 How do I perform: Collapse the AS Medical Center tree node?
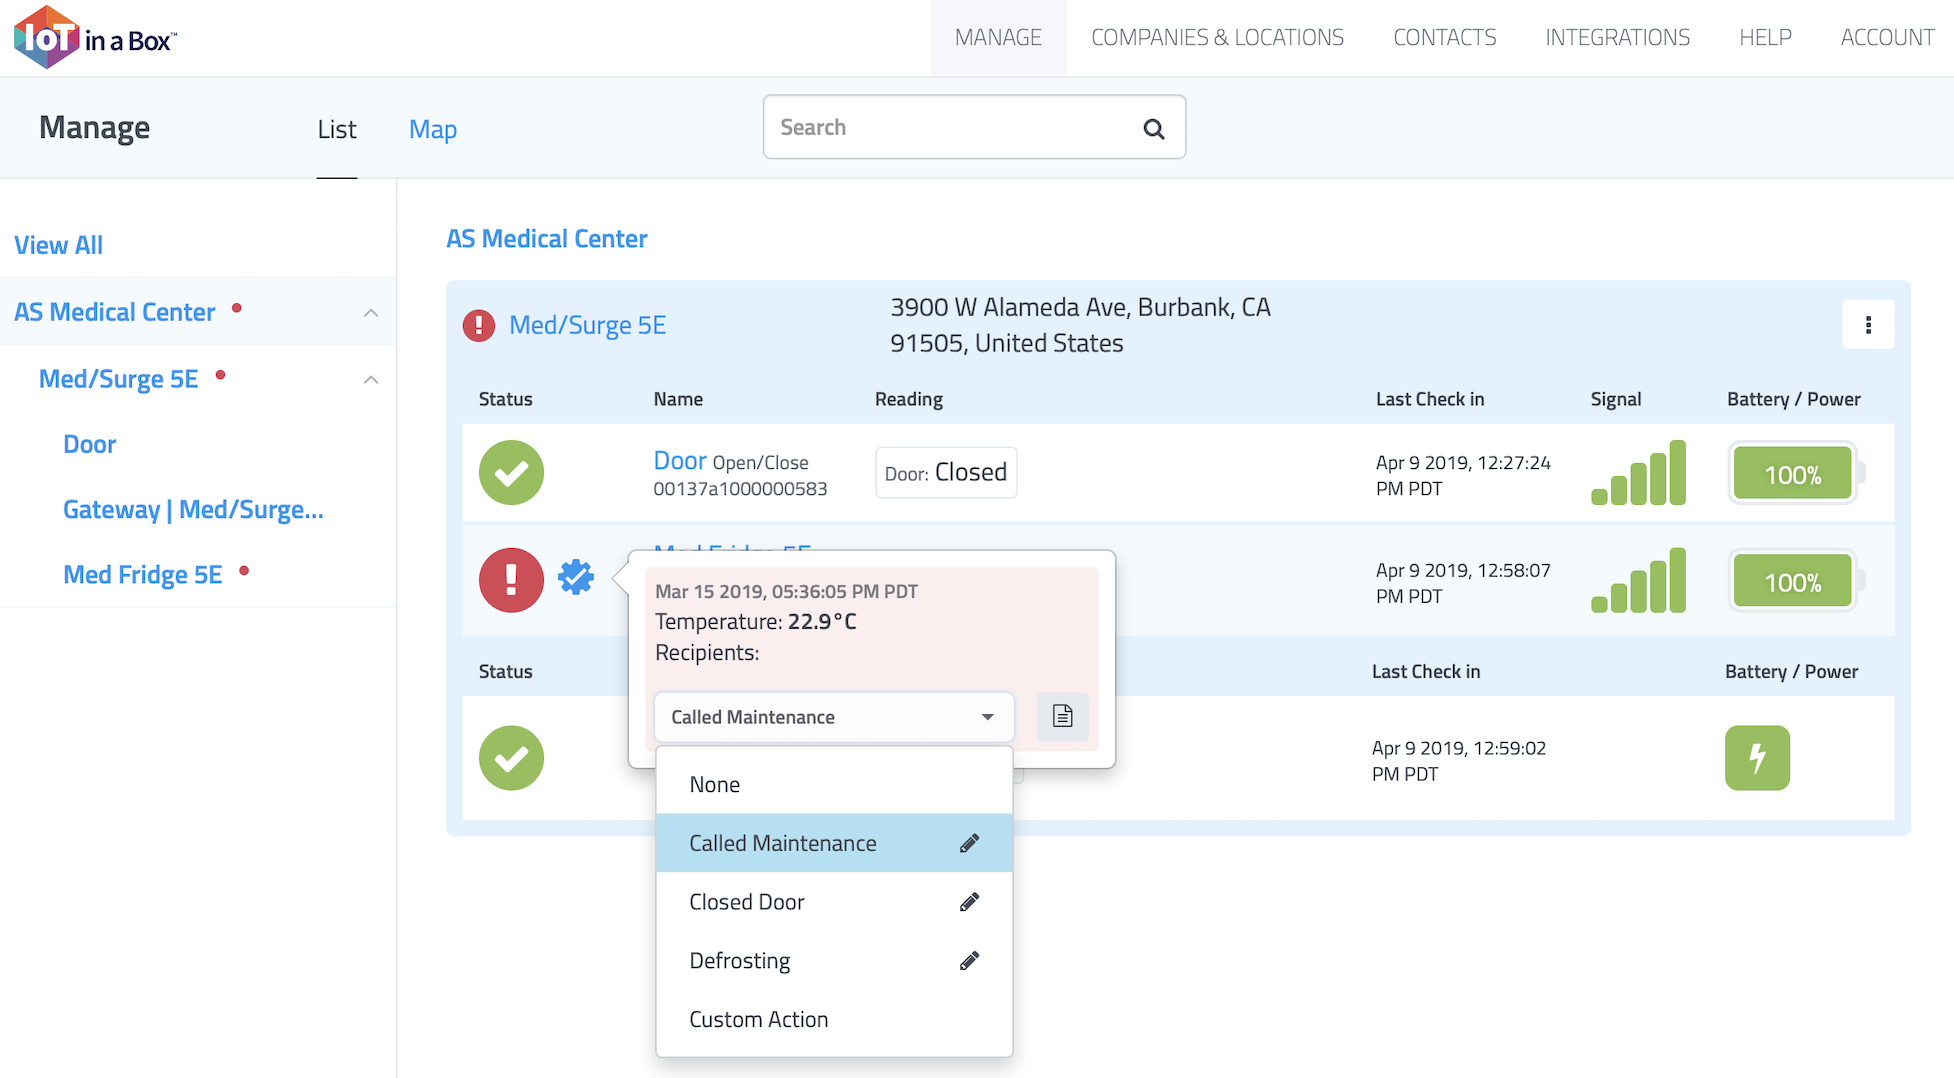[371, 313]
